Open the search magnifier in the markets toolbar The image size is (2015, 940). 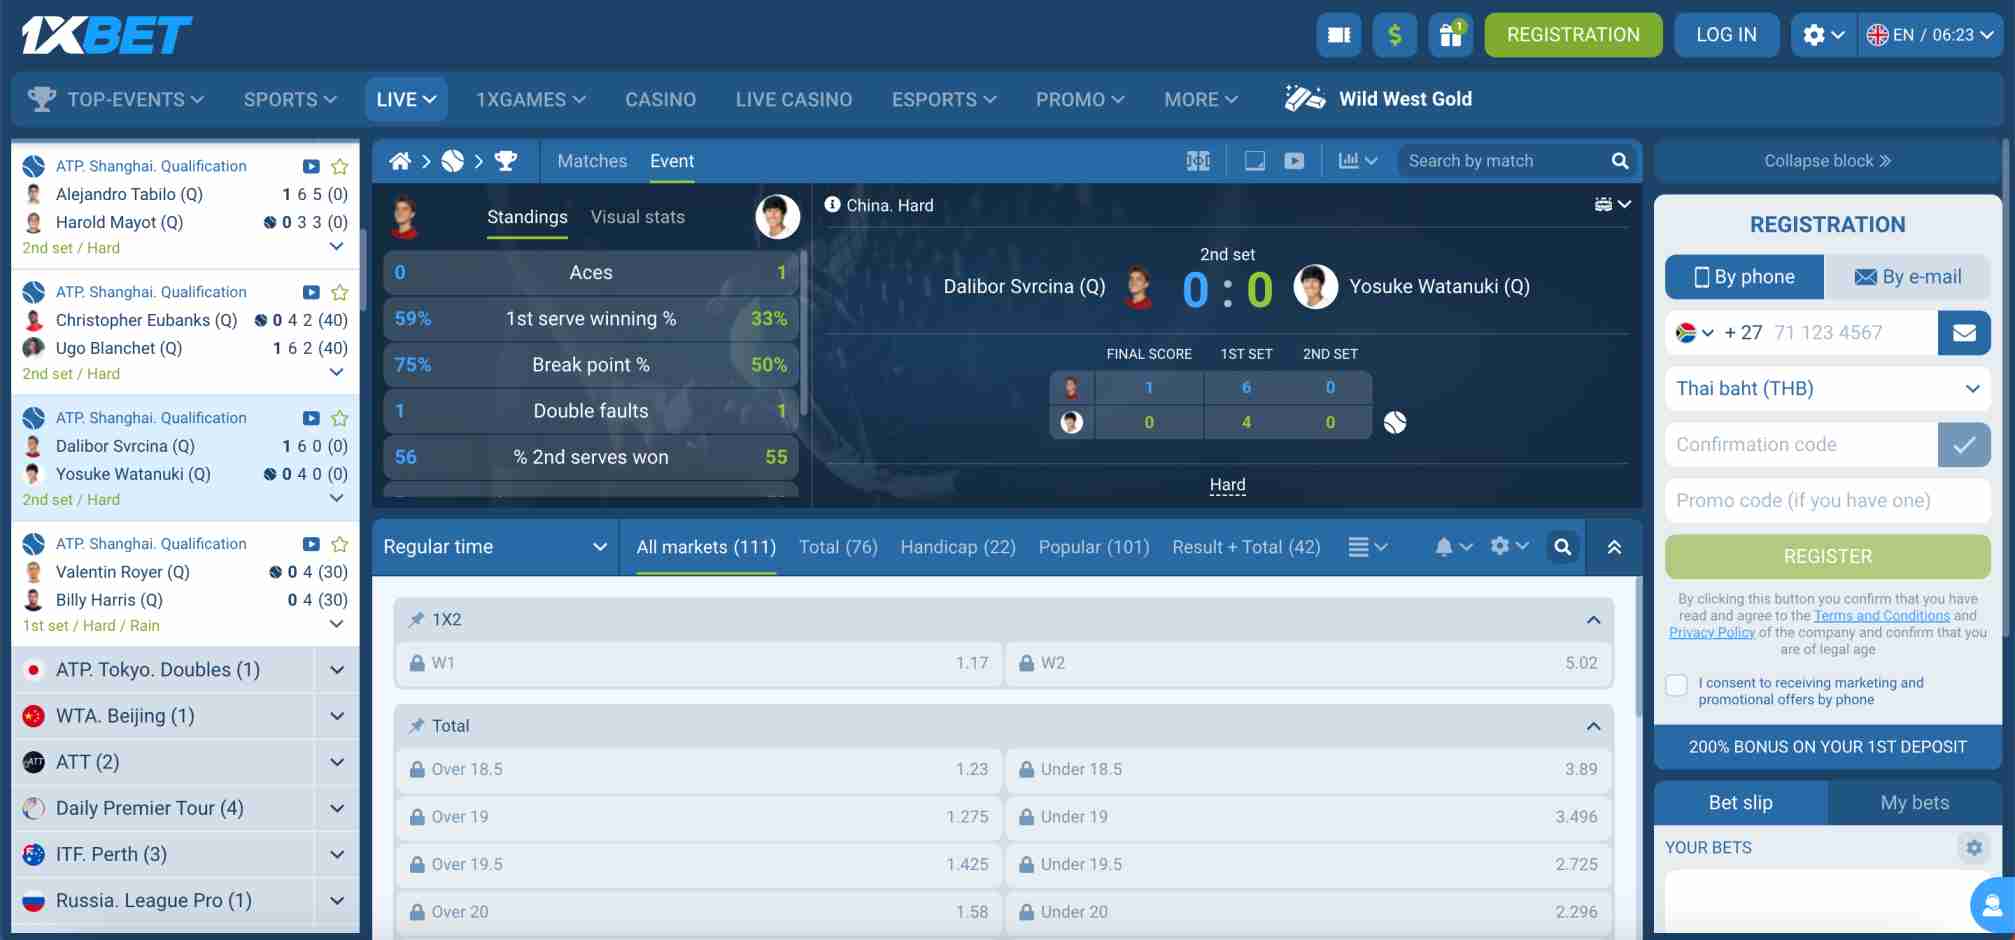pyautogui.click(x=1563, y=547)
